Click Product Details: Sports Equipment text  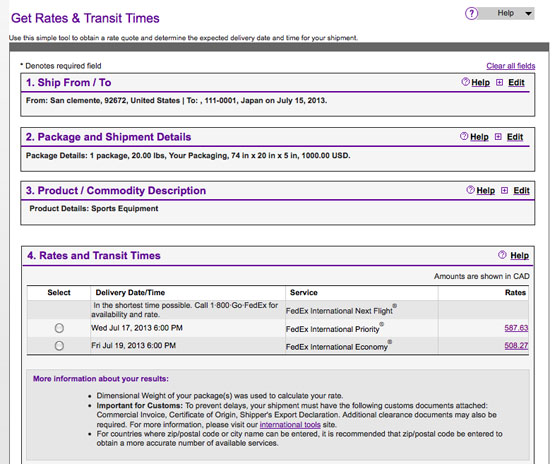(x=94, y=209)
